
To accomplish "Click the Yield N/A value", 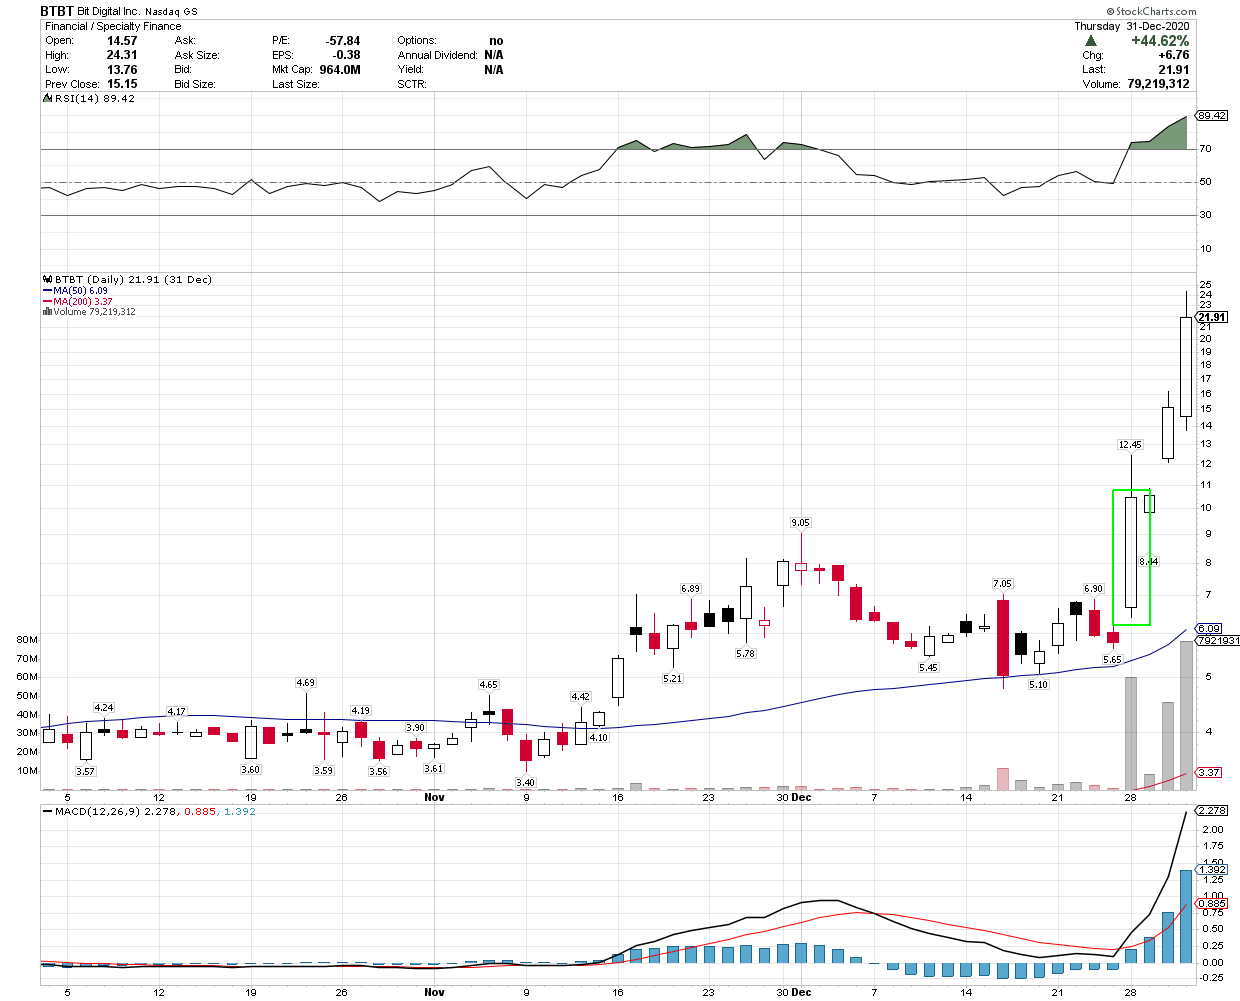I will pyautogui.click(x=493, y=70).
